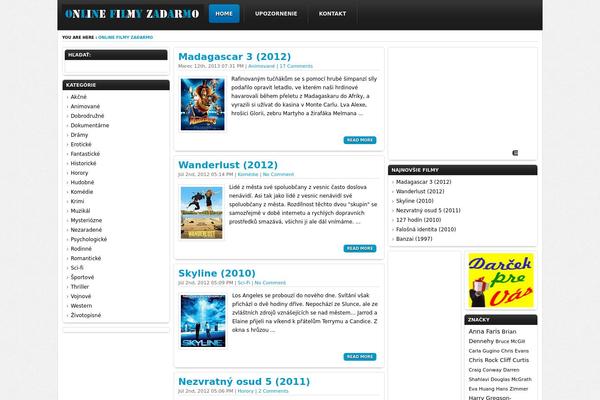Open the No Comment link under Wanderlust
The image size is (600, 400).
coord(278,175)
